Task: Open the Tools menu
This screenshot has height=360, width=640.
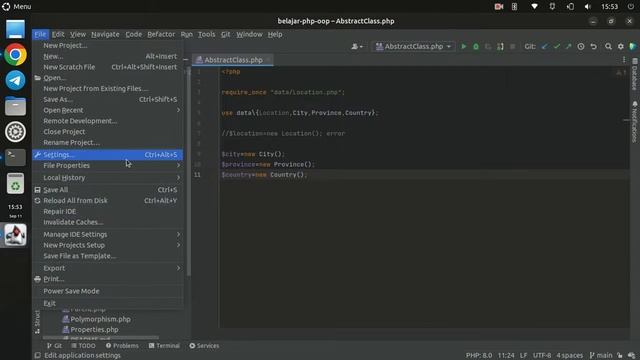Action: point(207,34)
